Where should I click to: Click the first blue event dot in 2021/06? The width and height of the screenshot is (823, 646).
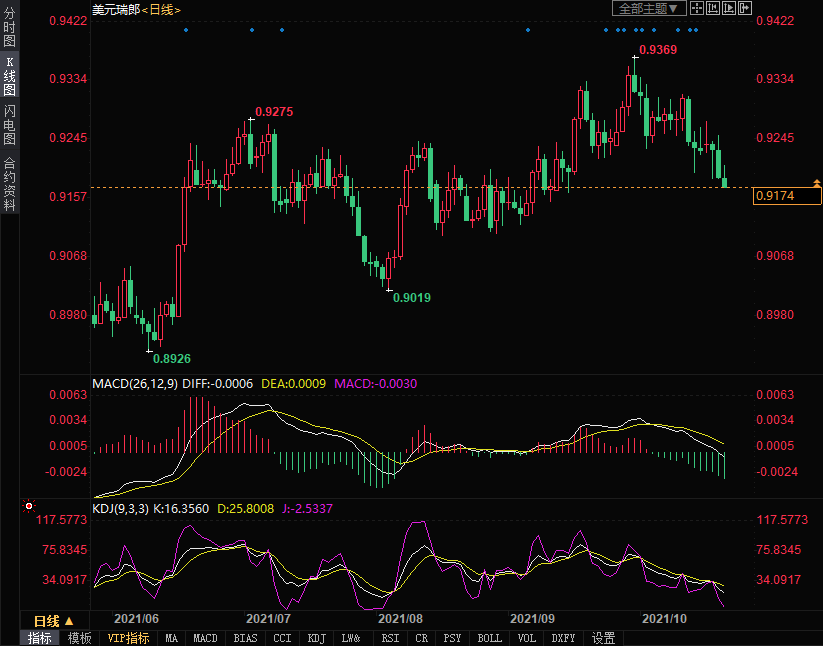(x=186, y=30)
